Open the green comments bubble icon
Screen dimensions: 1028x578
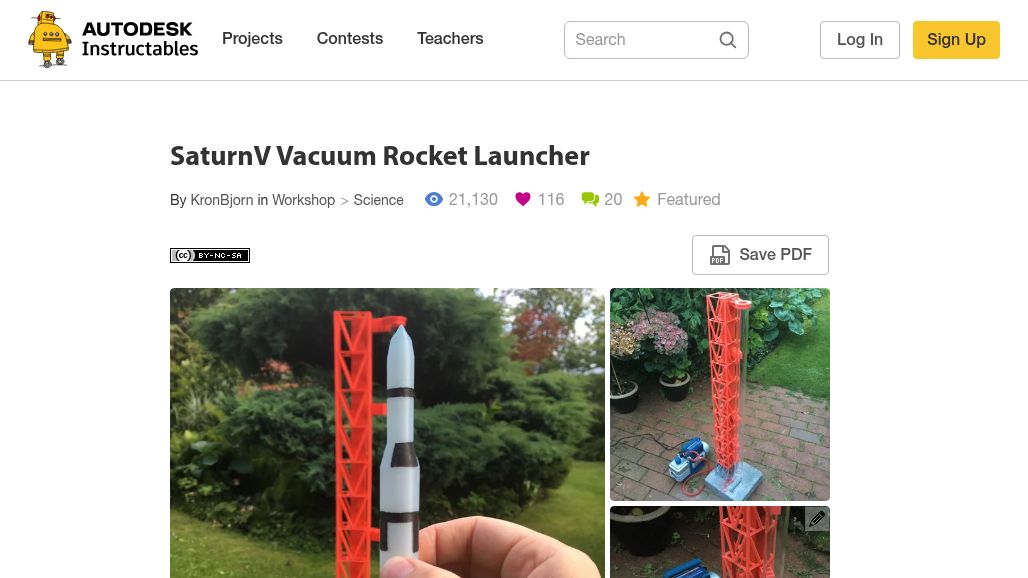coord(590,199)
